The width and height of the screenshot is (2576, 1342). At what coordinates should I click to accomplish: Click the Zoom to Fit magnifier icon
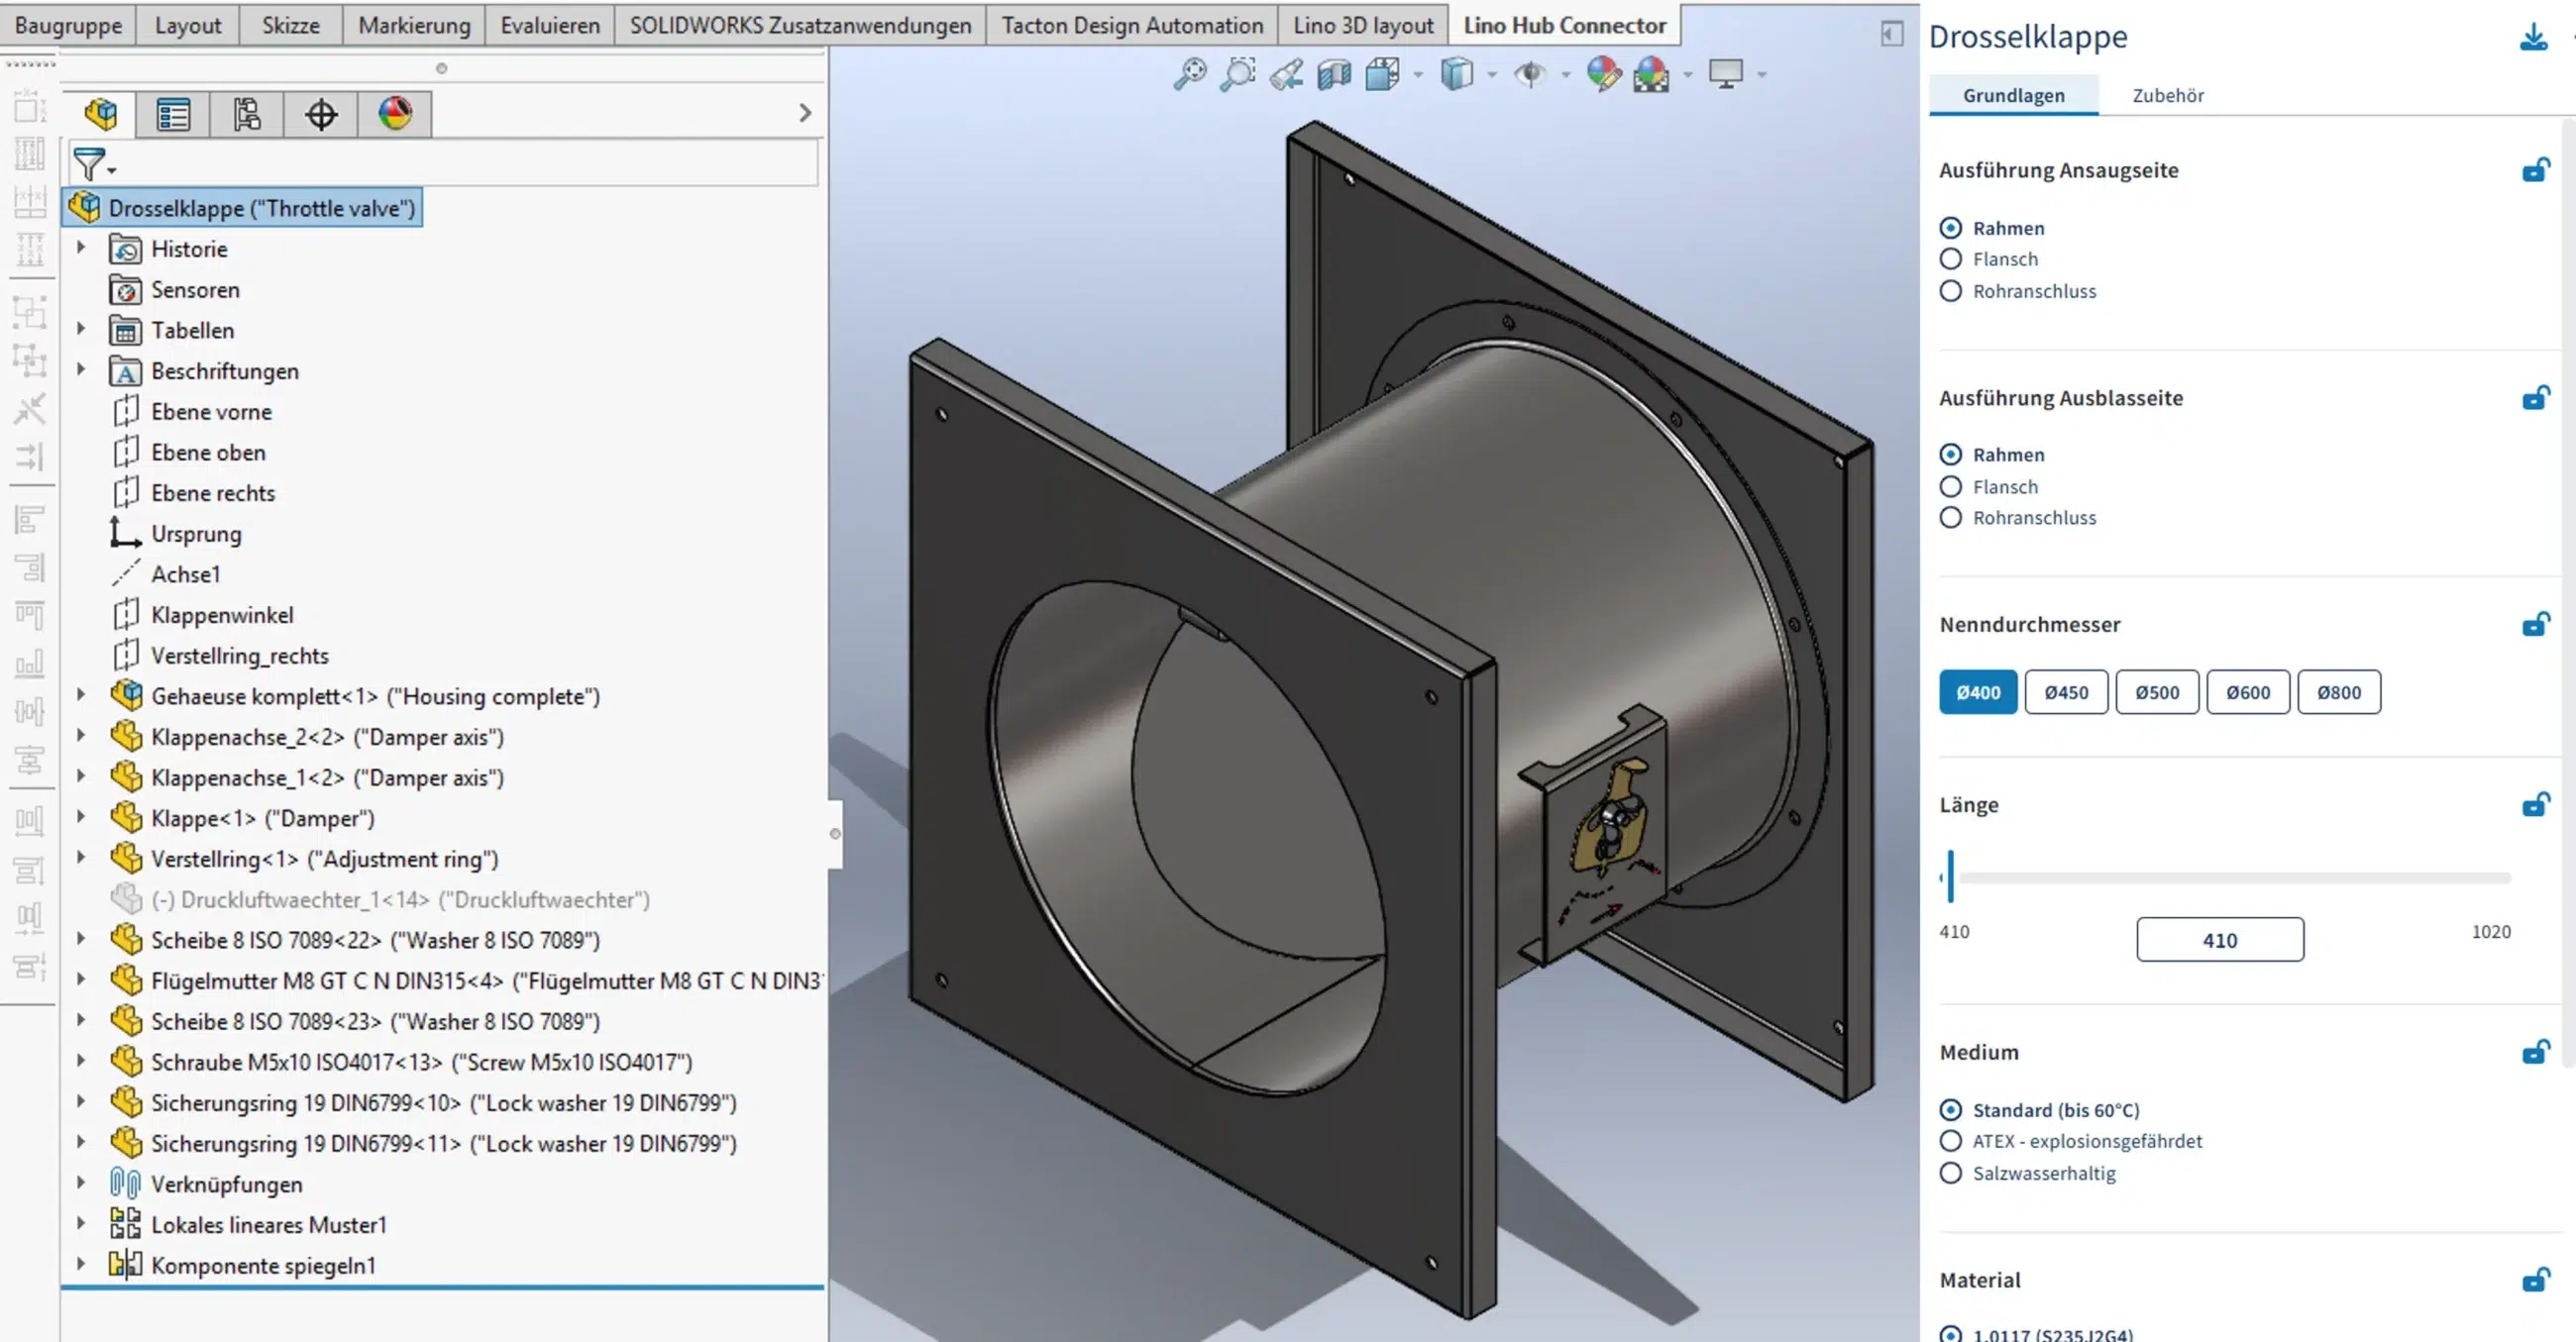coord(1190,74)
